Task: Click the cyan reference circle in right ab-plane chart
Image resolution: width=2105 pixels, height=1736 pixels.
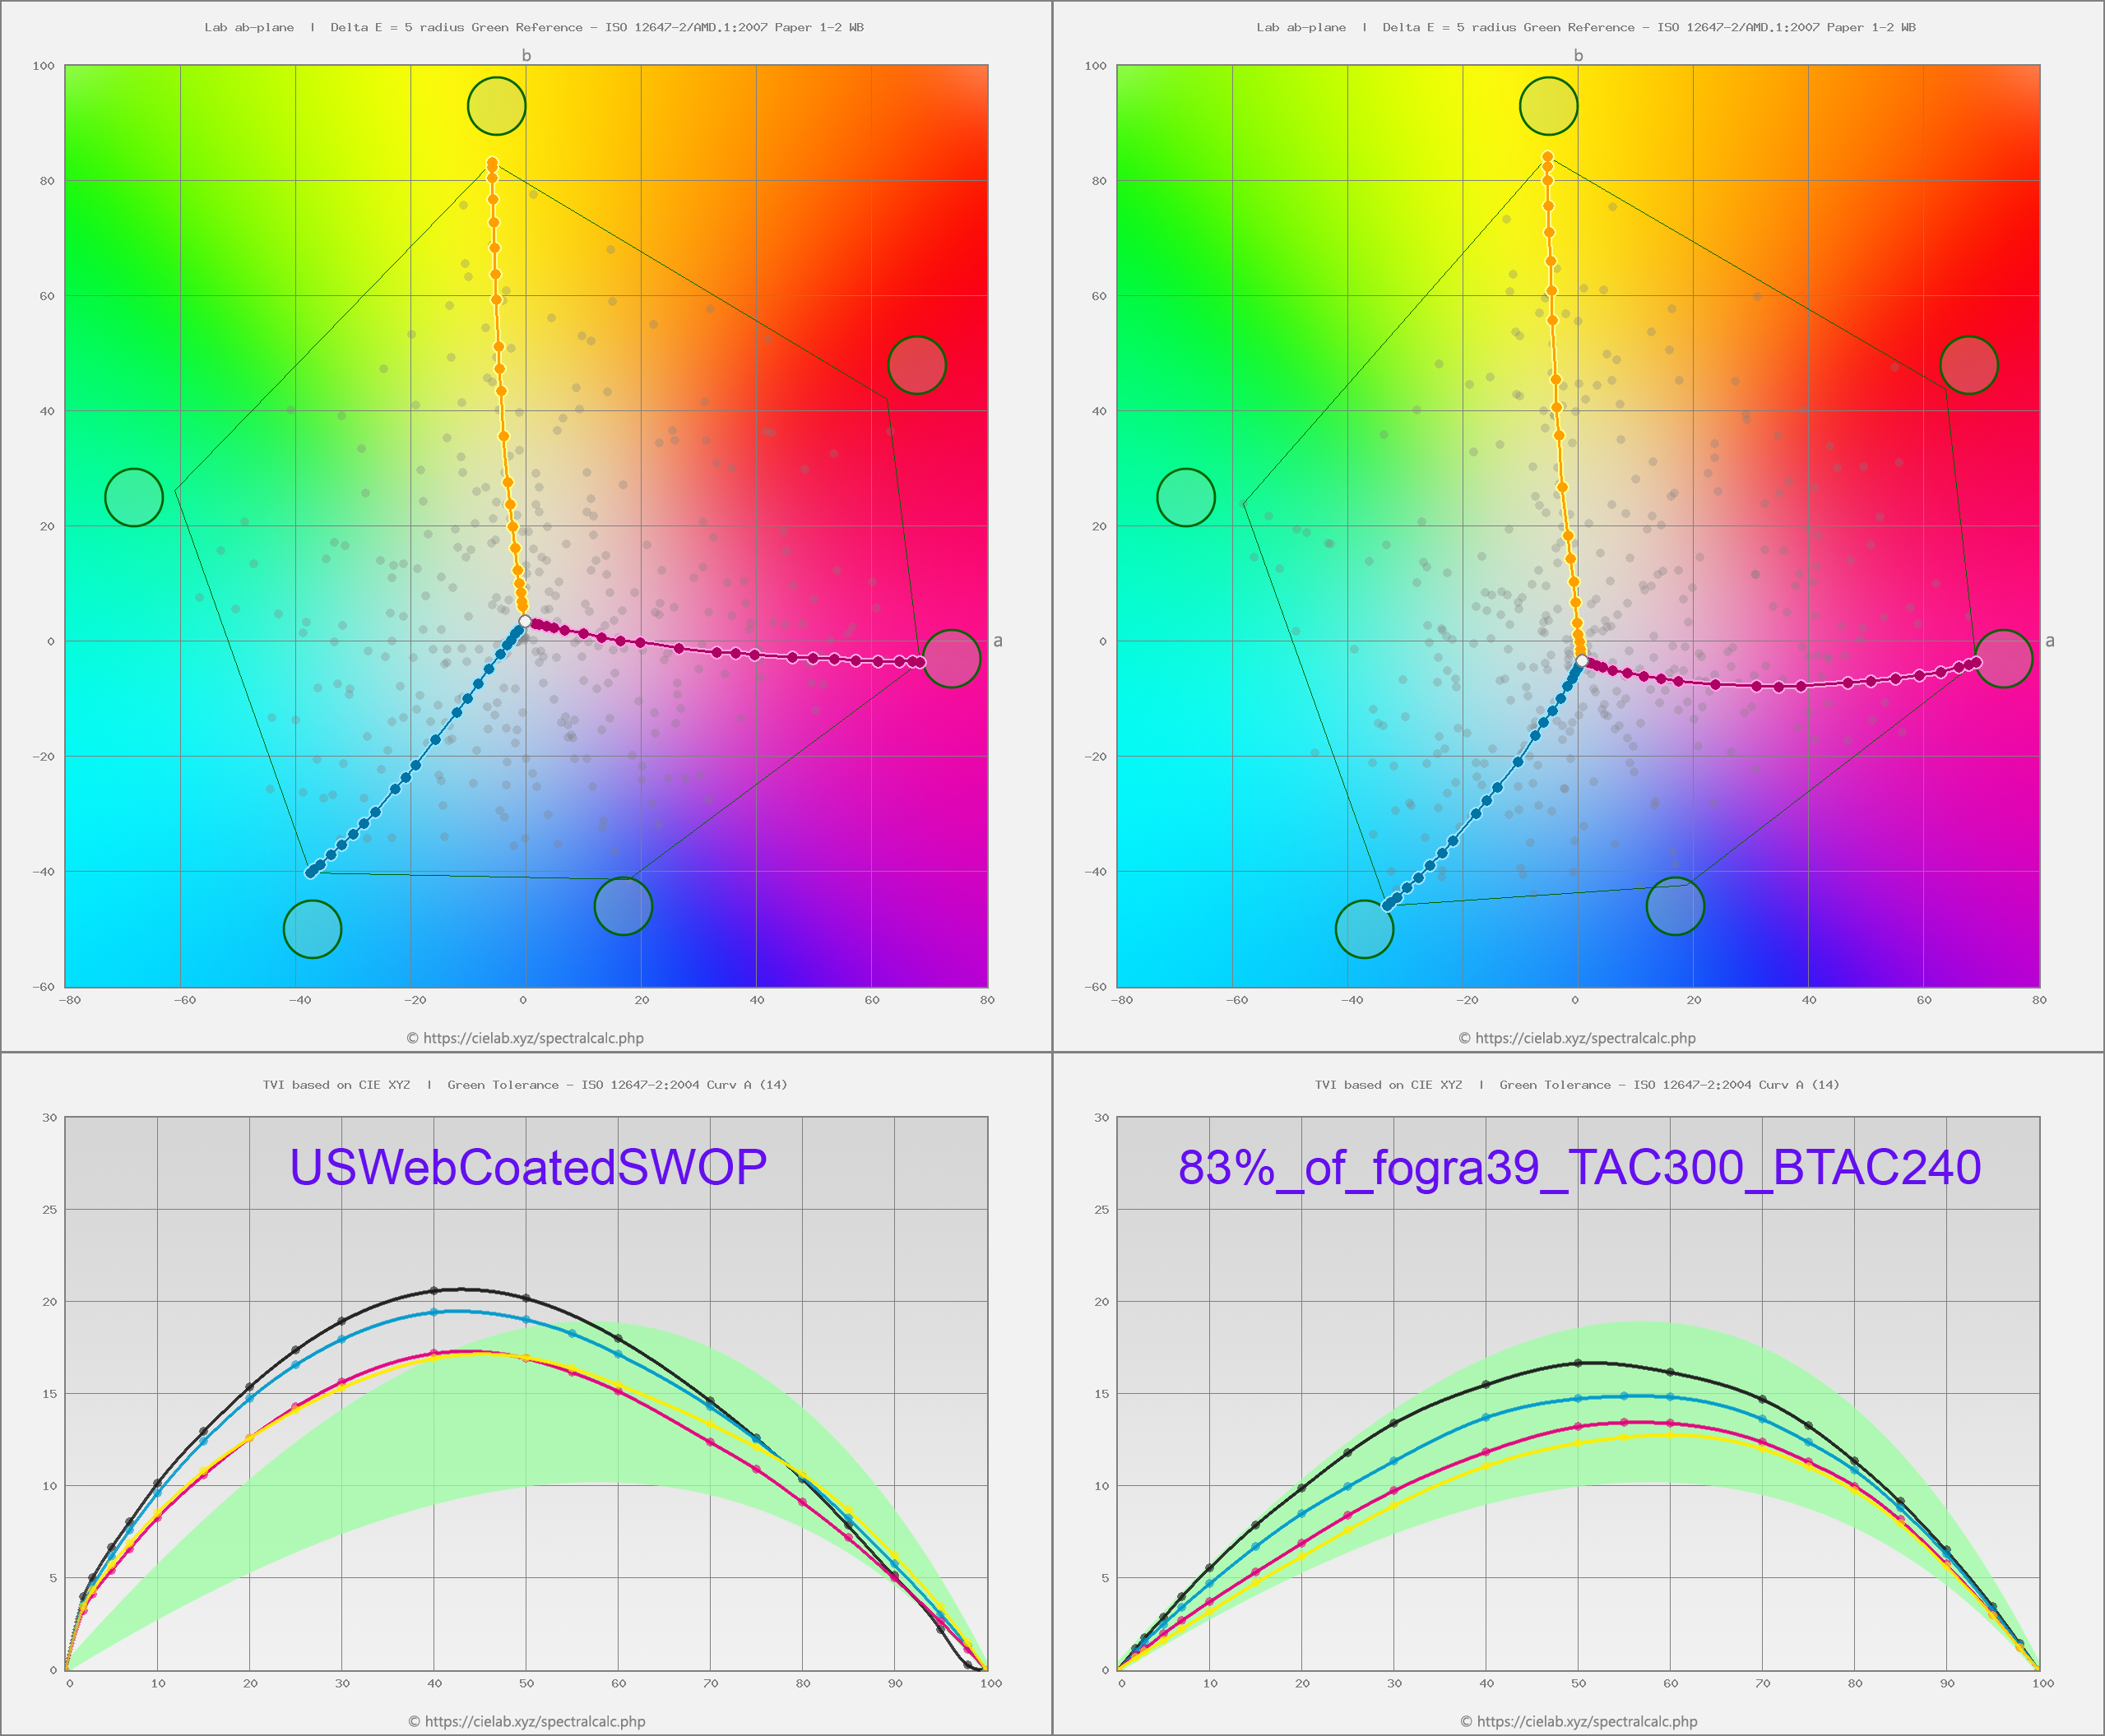Action: (x=1364, y=929)
